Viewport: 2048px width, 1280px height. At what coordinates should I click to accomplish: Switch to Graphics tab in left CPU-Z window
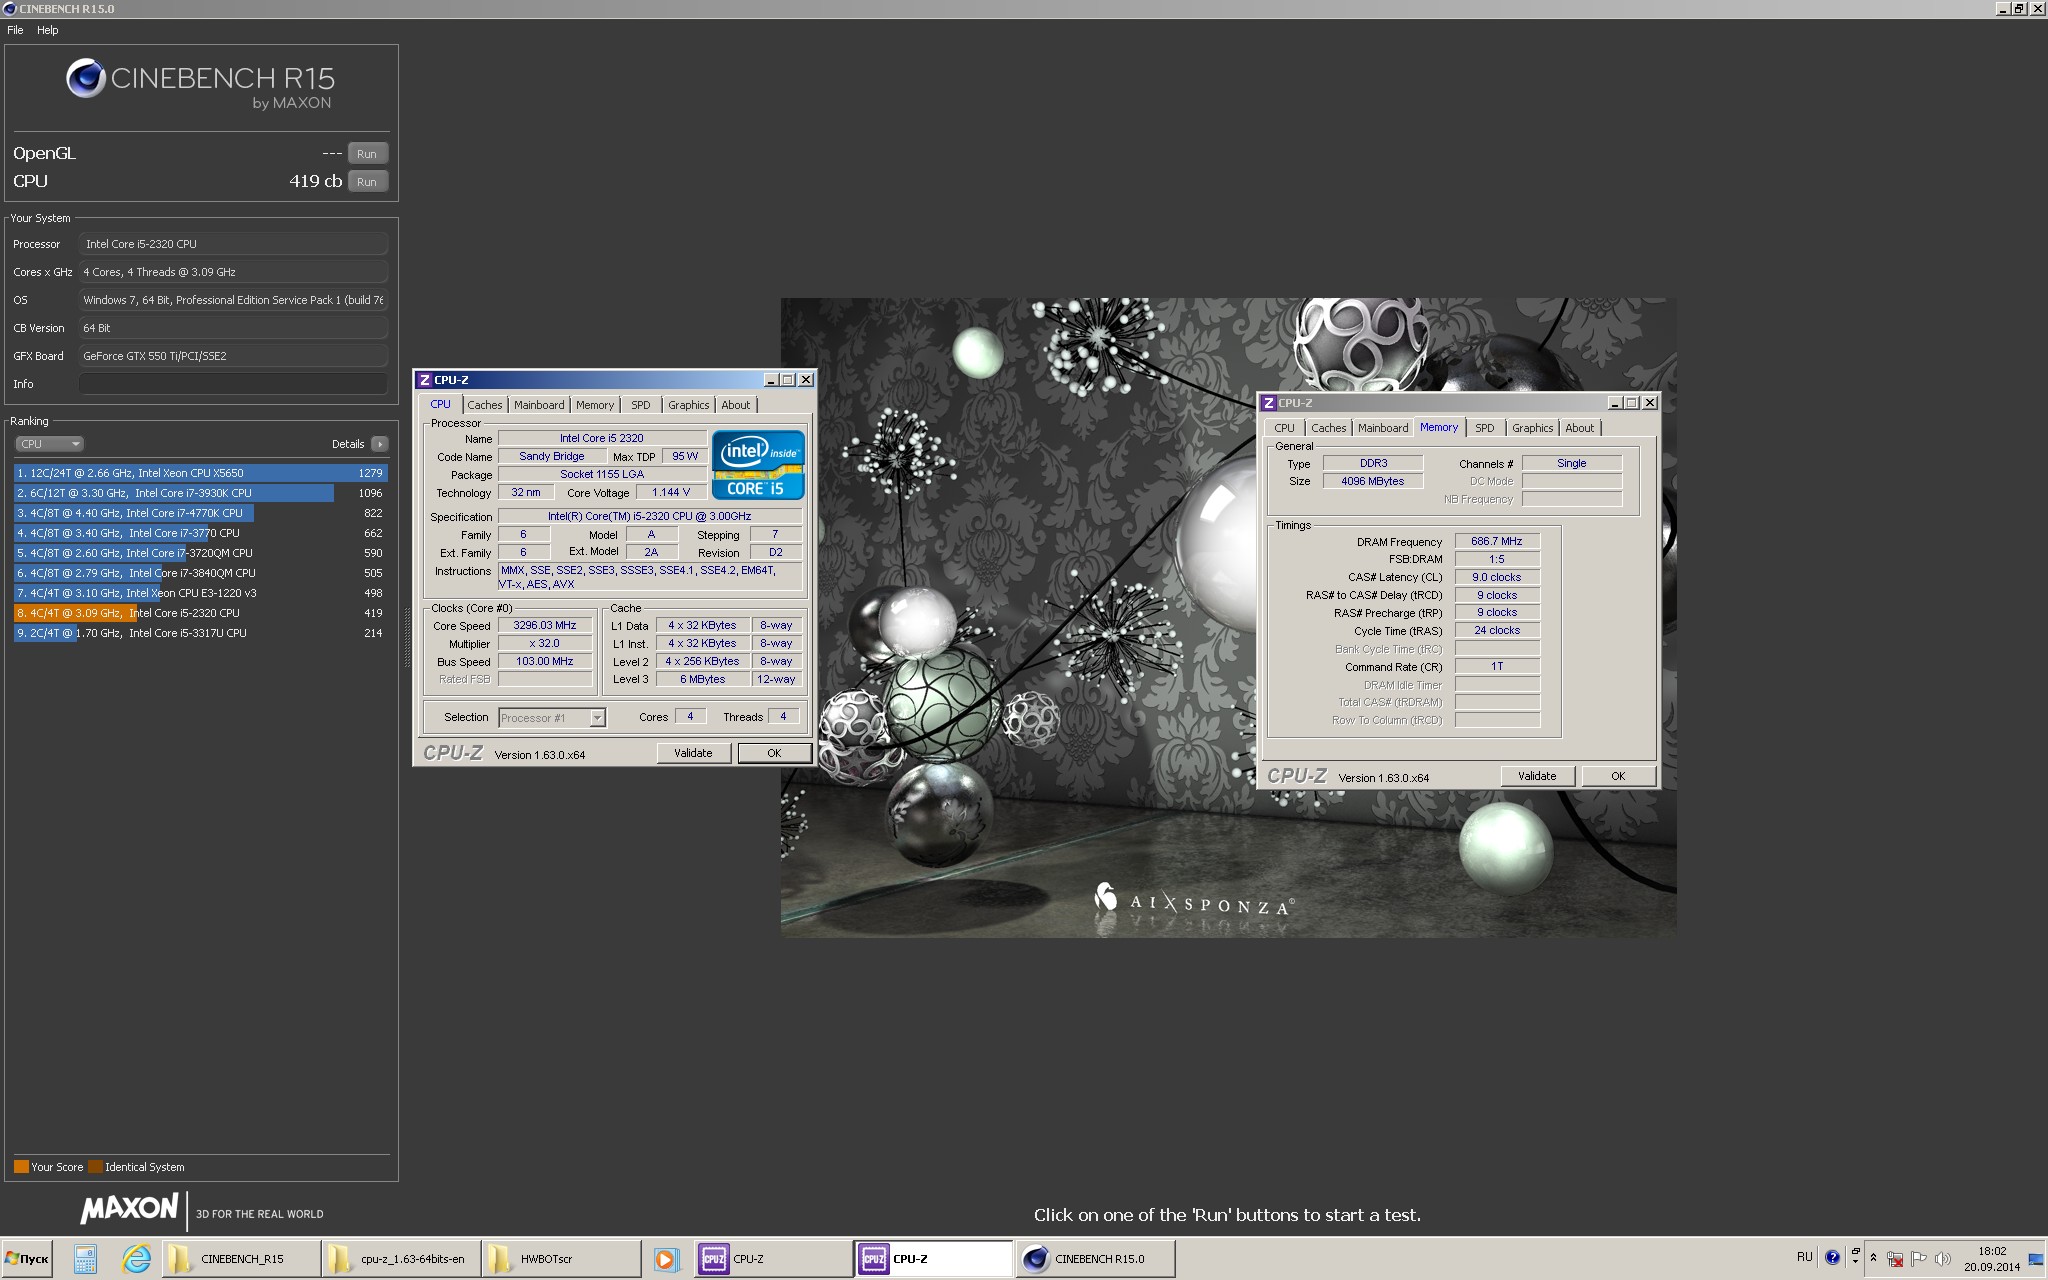click(x=689, y=405)
